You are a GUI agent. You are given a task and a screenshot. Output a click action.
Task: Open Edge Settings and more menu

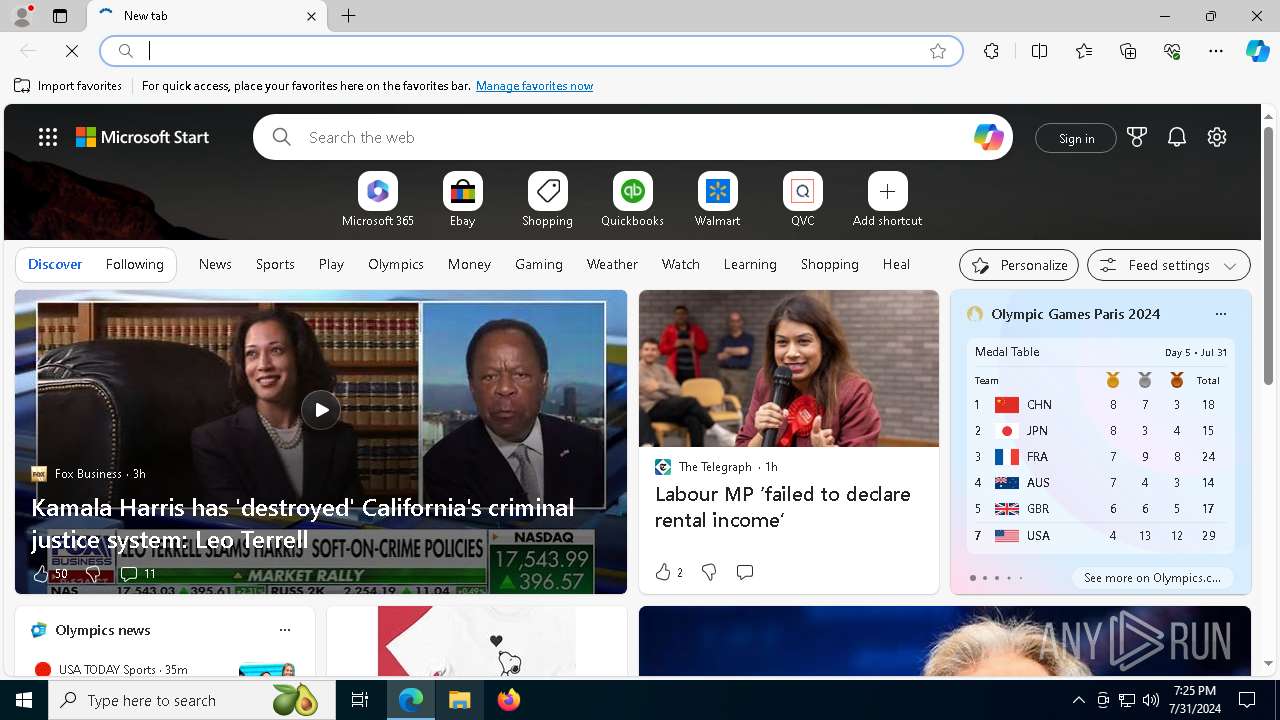click(x=1216, y=51)
